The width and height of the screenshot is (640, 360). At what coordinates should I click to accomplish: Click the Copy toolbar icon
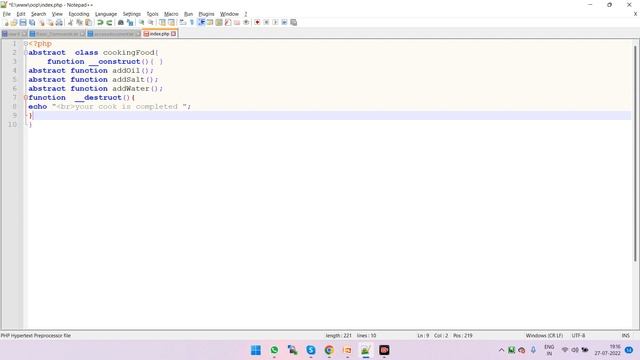pos(79,22)
